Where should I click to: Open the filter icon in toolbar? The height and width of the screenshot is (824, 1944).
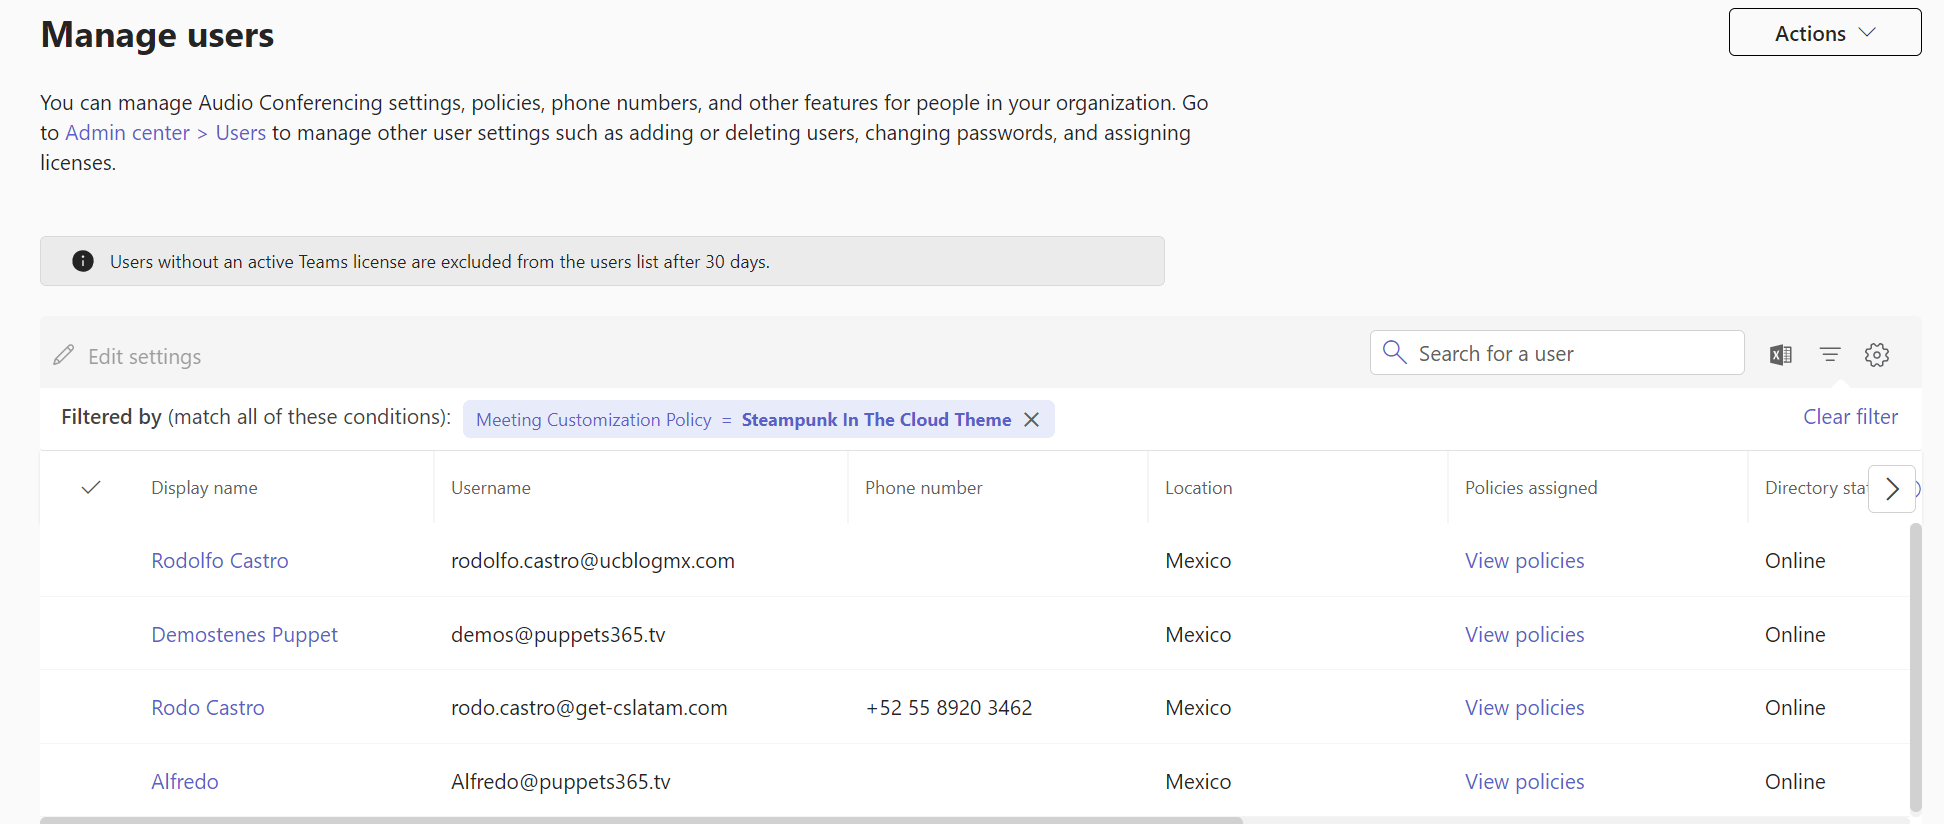[x=1829, y=354]
